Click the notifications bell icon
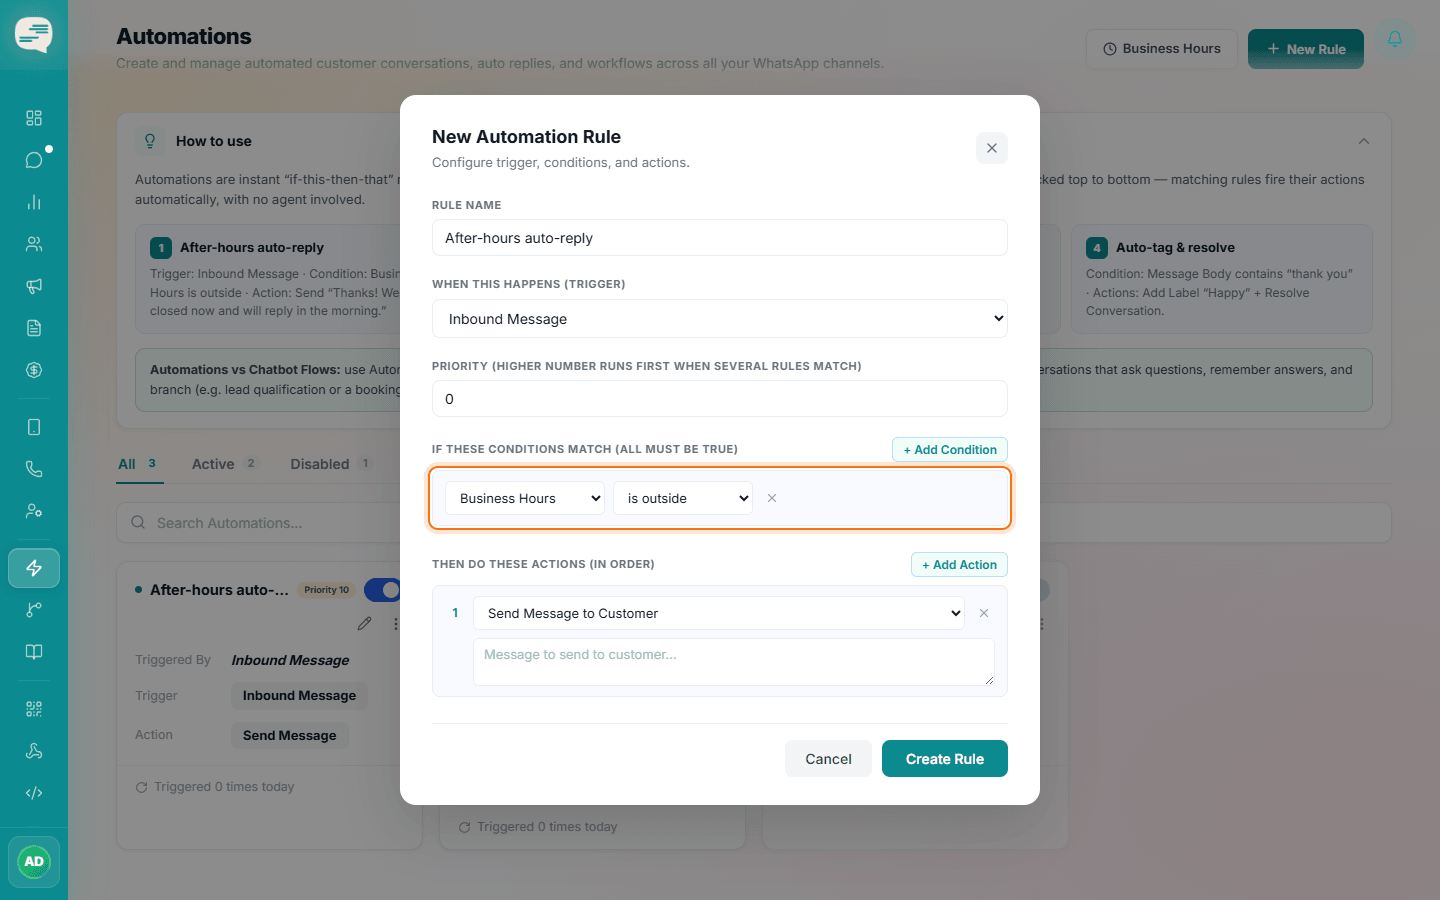Image resolution: width=1440 pixels, height=900 pixels. click(x=1395, y=39)
